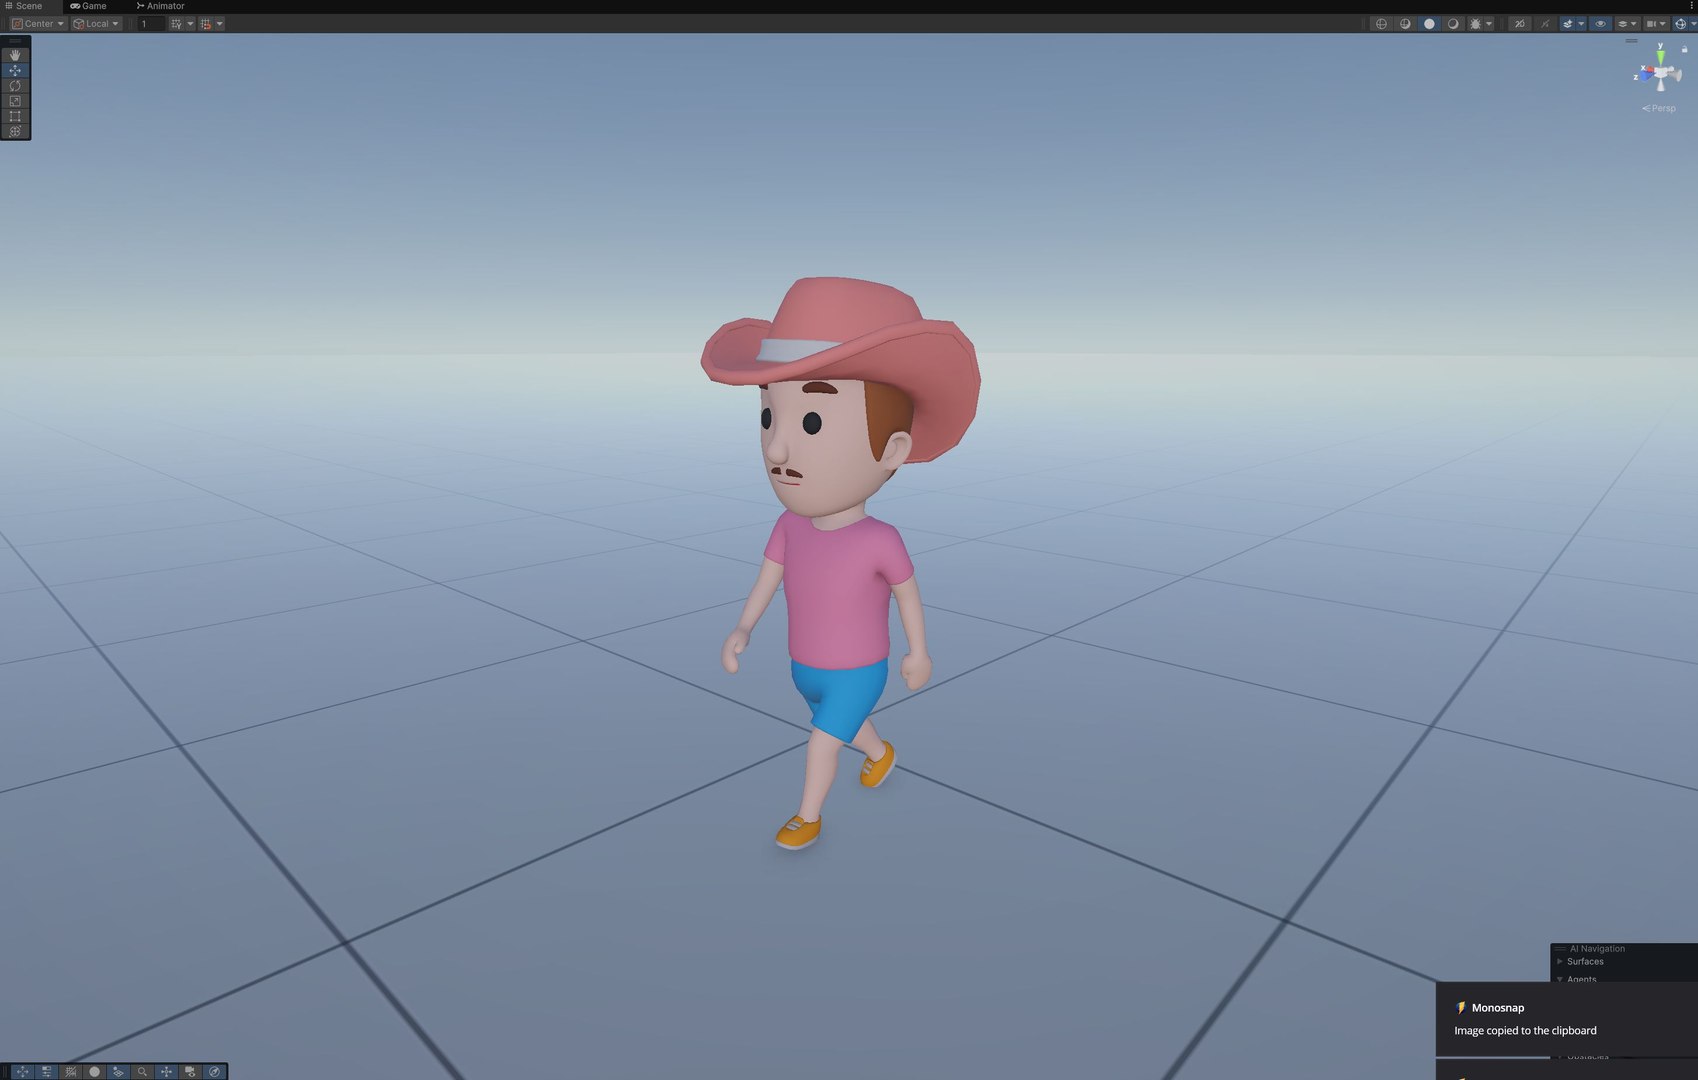Viewport: 1698px width, 1080px height.
Task: Toggle gizmos visibility icon
Action: (1680, 24)
